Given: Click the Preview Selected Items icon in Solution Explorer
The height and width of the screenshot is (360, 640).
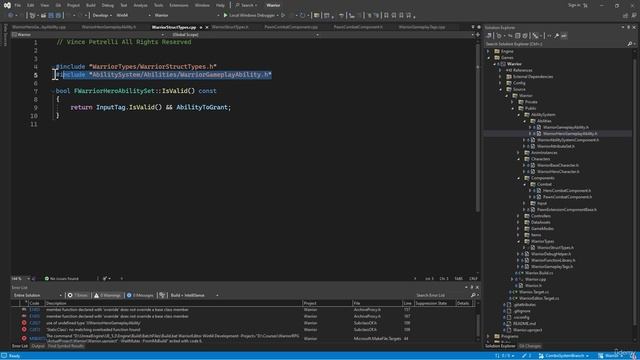Looking at the screenshot, I should 564,36.
